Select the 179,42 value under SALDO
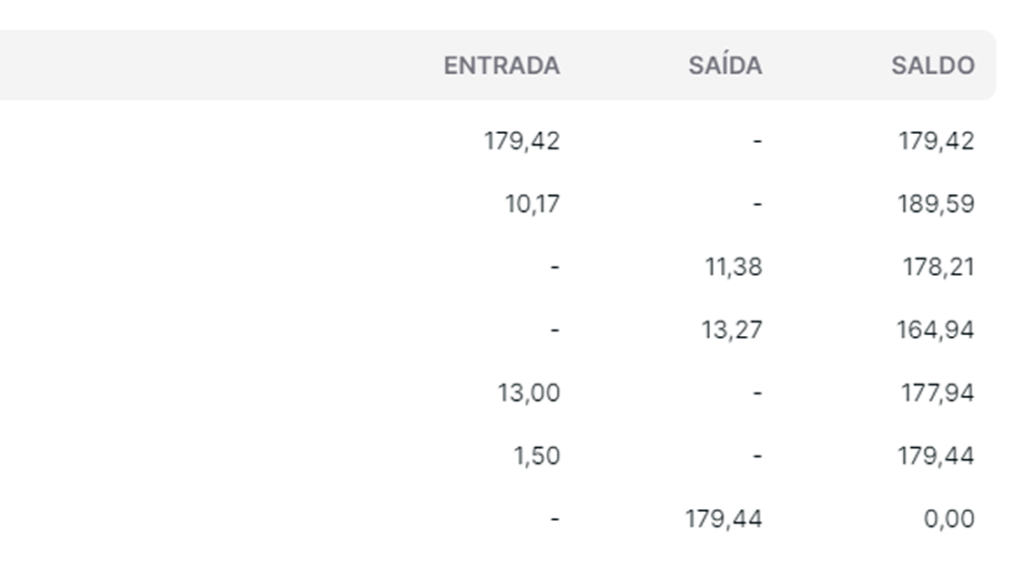This screenshot has width=1024, height=581. pos(936,141)
